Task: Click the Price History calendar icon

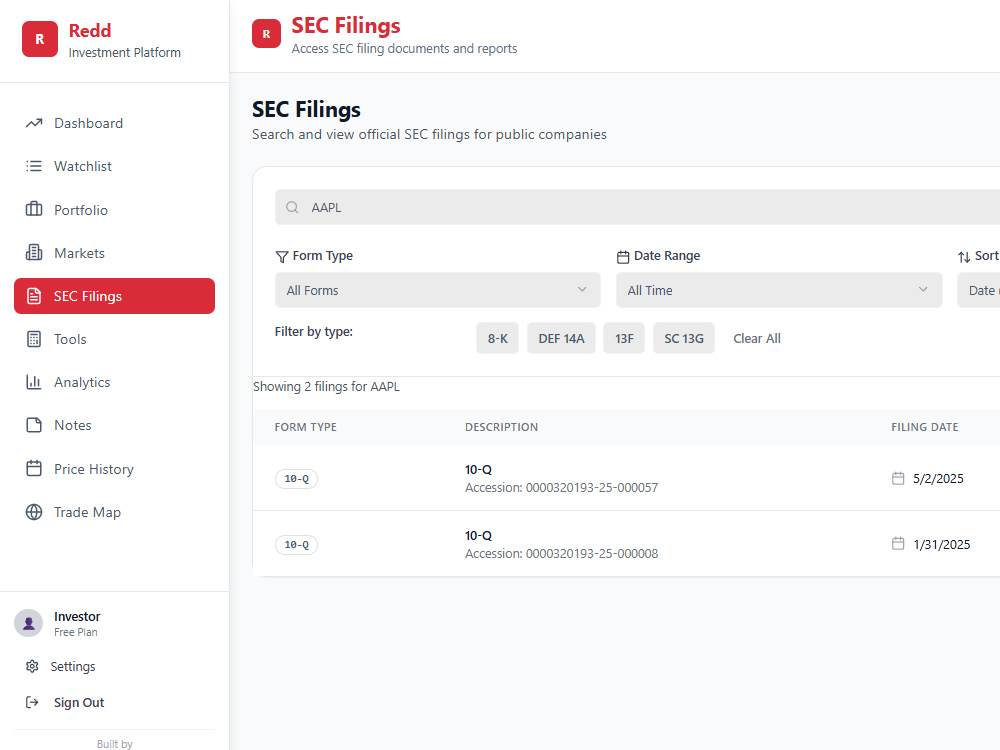Action: tap(34, 469)
